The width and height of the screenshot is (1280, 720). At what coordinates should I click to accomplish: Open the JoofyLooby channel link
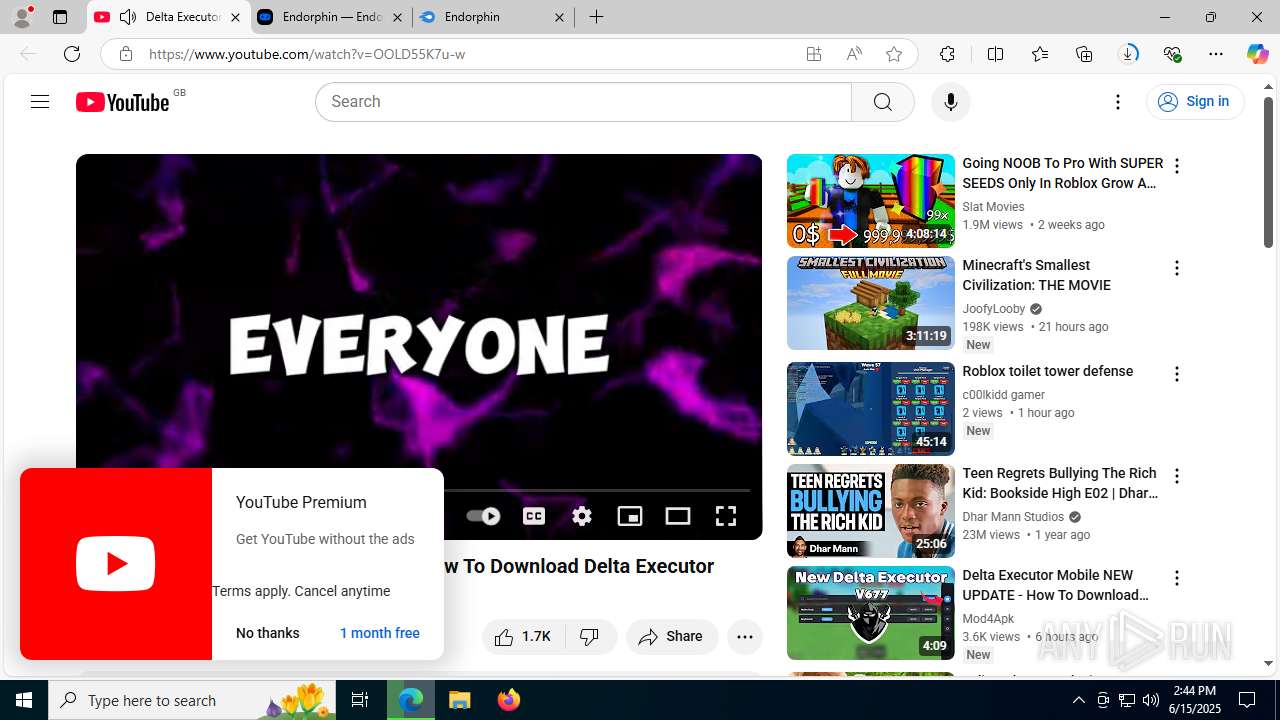point(994,309)
